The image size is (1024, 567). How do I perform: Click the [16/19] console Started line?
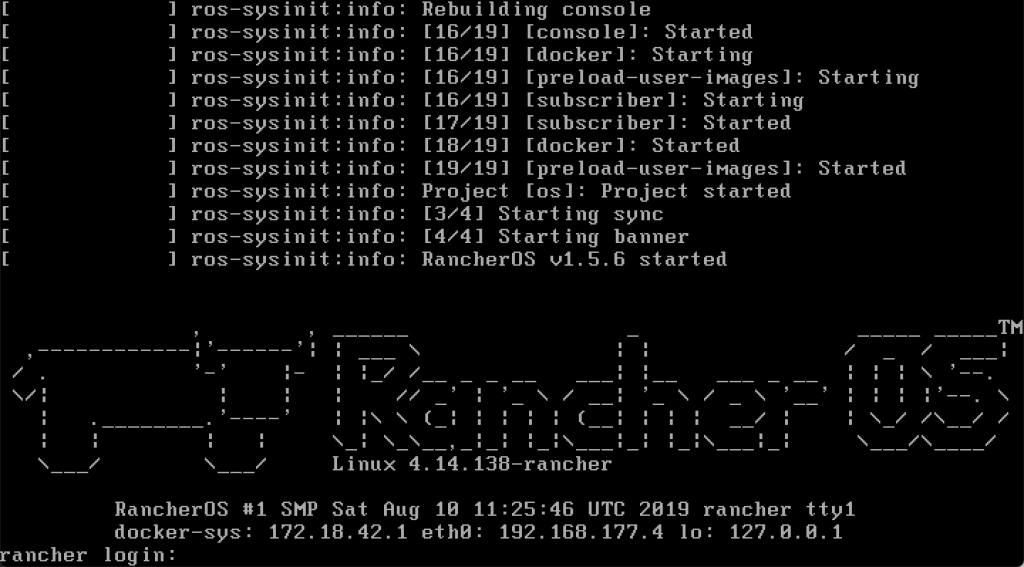(x=377, y=31)
